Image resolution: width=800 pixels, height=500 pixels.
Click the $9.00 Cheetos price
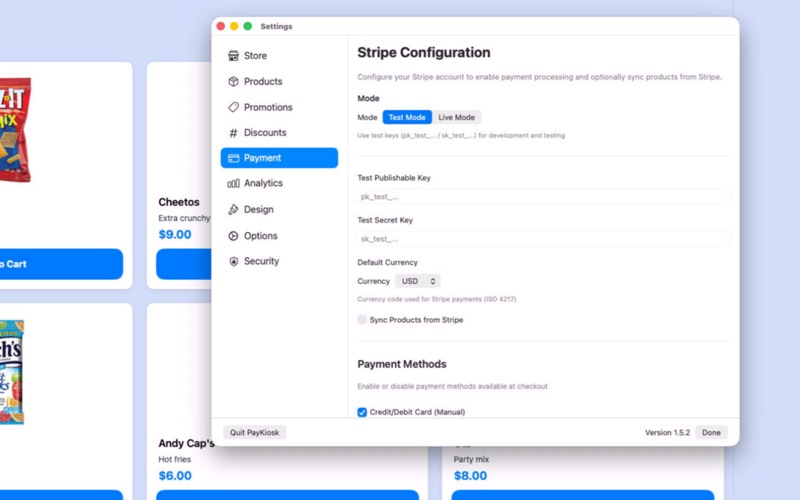175,235
